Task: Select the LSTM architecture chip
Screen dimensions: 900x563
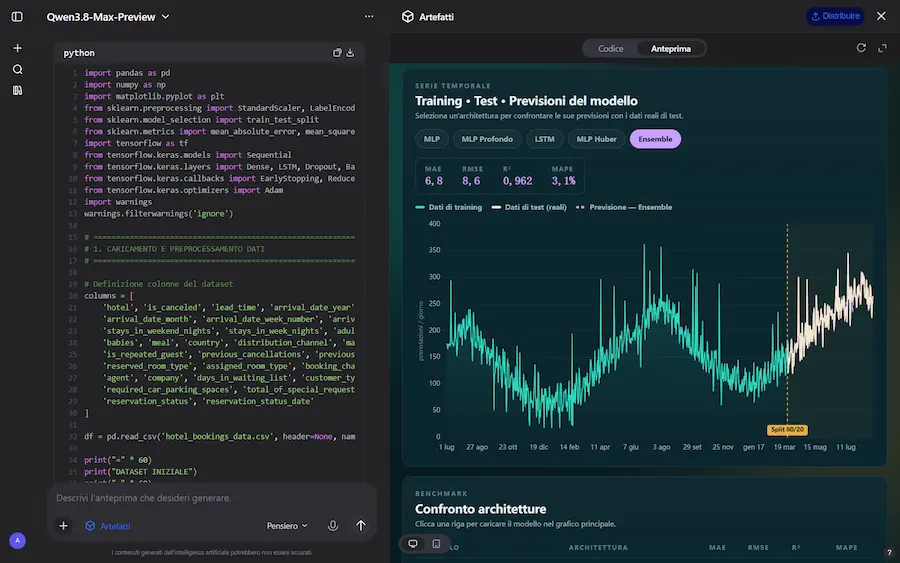Action: (545, 139)
